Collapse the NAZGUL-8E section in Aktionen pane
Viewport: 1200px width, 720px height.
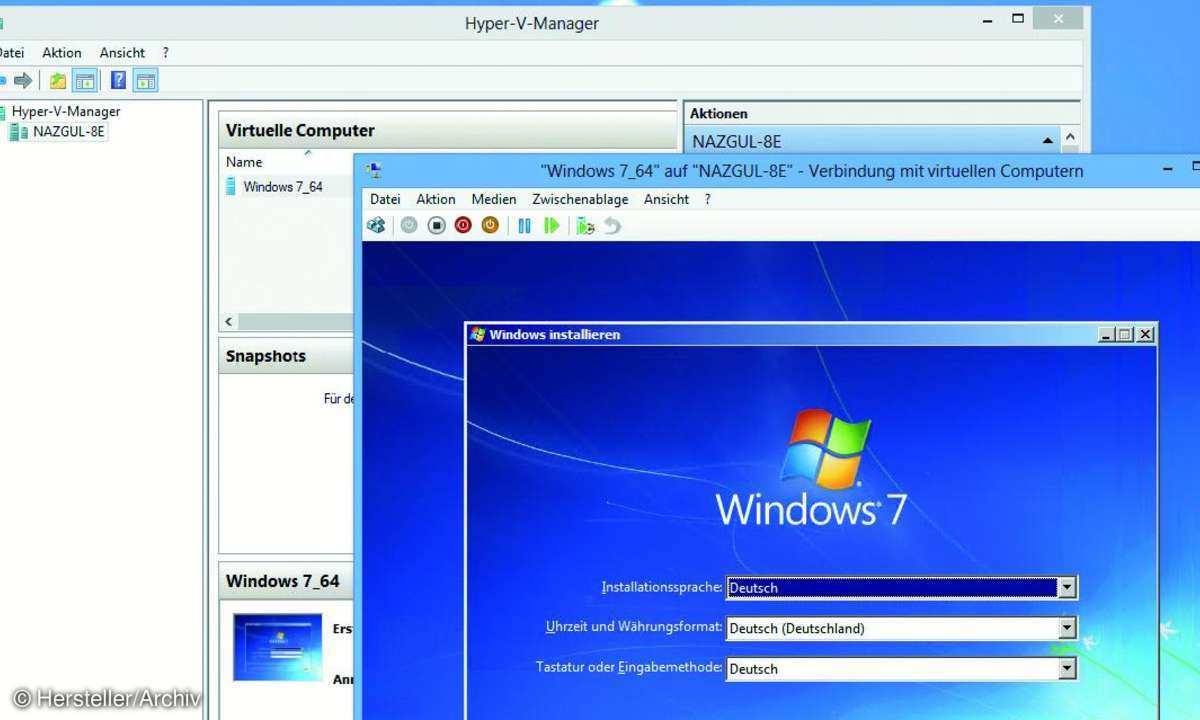tap(1047, 141)
